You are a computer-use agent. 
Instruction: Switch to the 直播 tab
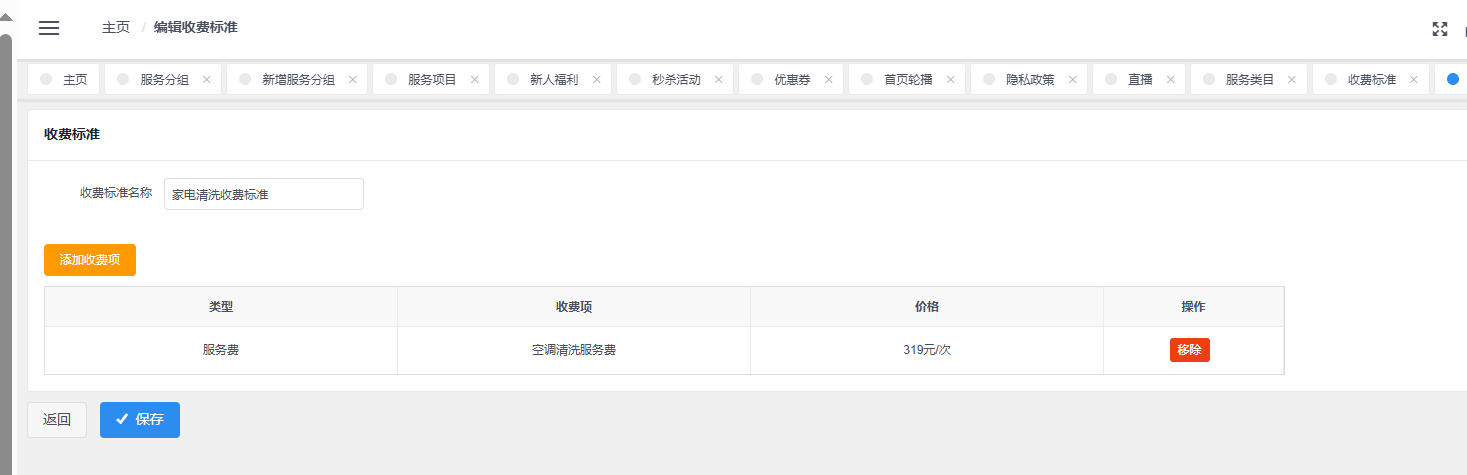pyautogui.click(x=1139, y=80)
